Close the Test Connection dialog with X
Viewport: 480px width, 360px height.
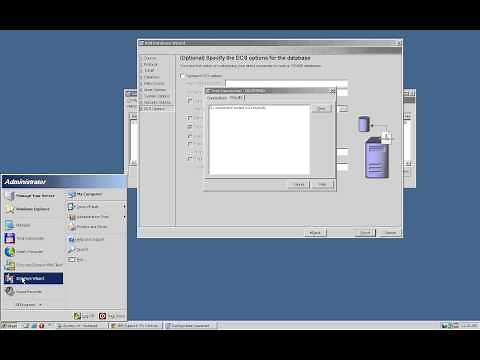click(x=332, y=91)
